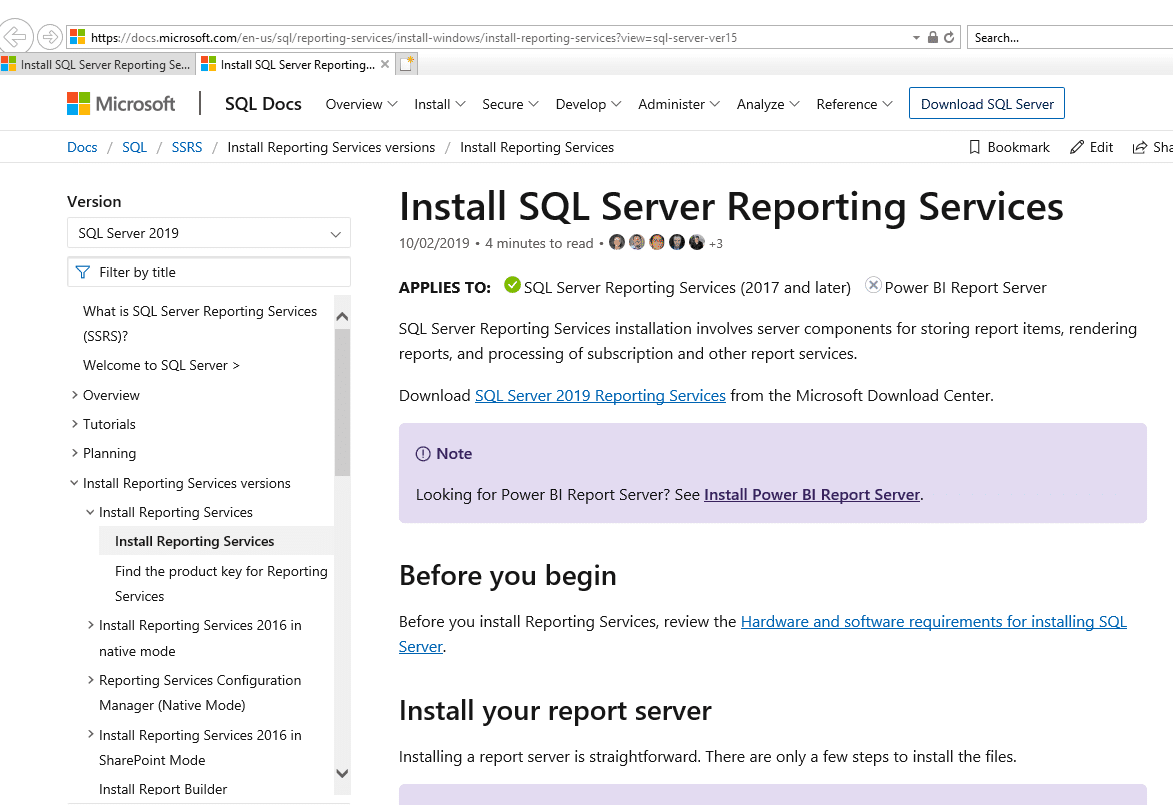Open SQL Server 2019 Reporting Services link
The width and height of the screenshot is (1173, 805).
point(600,395)
